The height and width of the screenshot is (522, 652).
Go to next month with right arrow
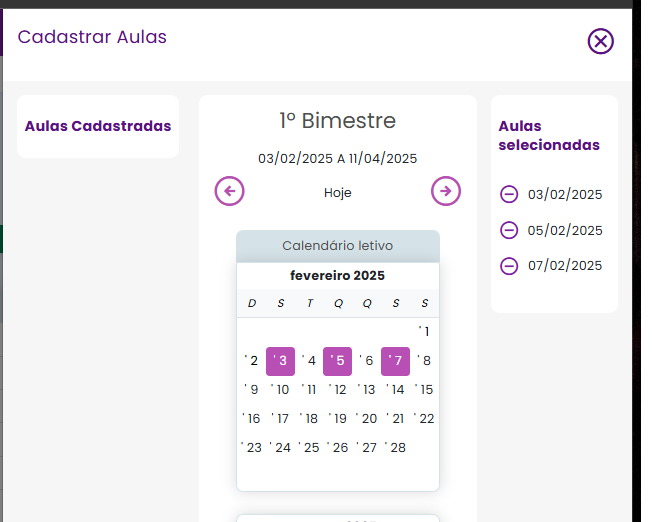click(x=446, y=191)
